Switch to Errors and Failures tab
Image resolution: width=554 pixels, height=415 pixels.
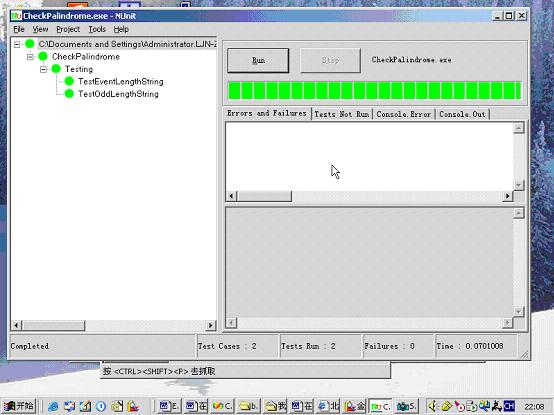coord(267,113)
